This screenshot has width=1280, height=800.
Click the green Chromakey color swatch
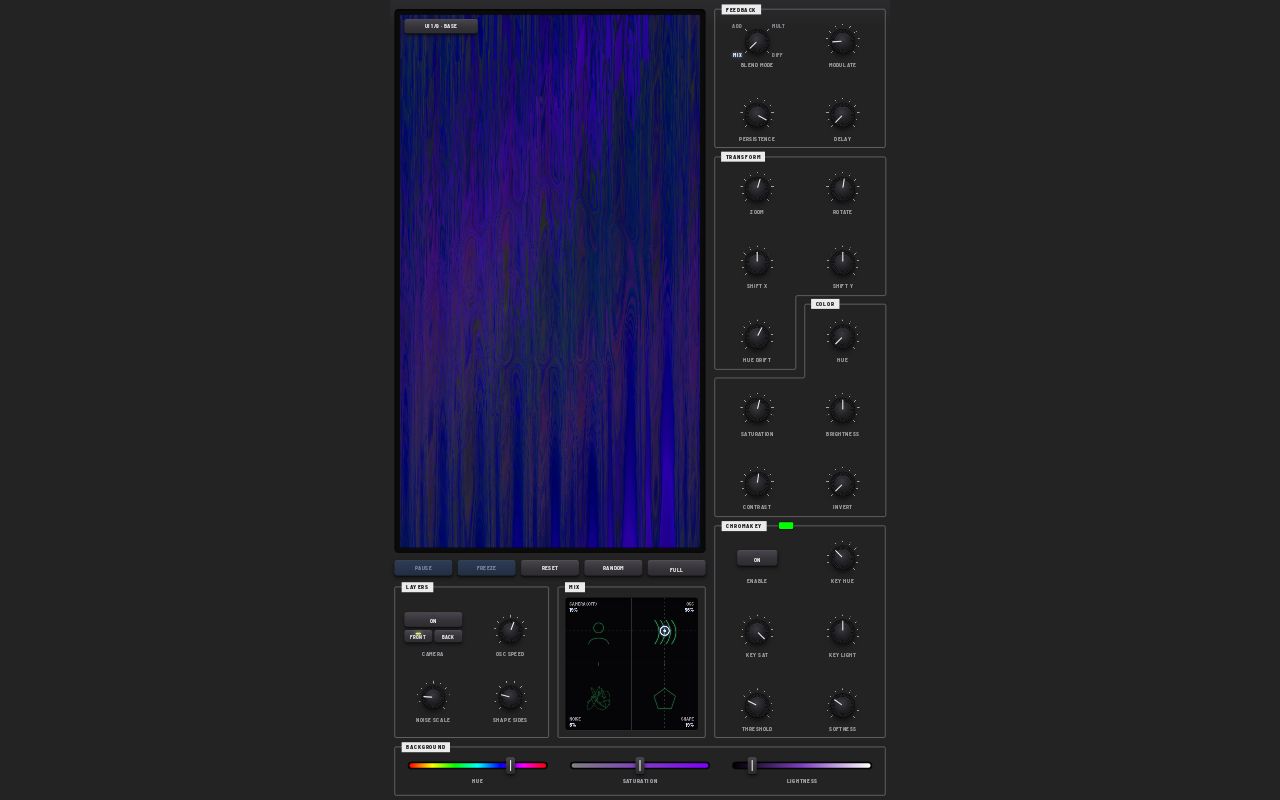[x=786, y=525]
